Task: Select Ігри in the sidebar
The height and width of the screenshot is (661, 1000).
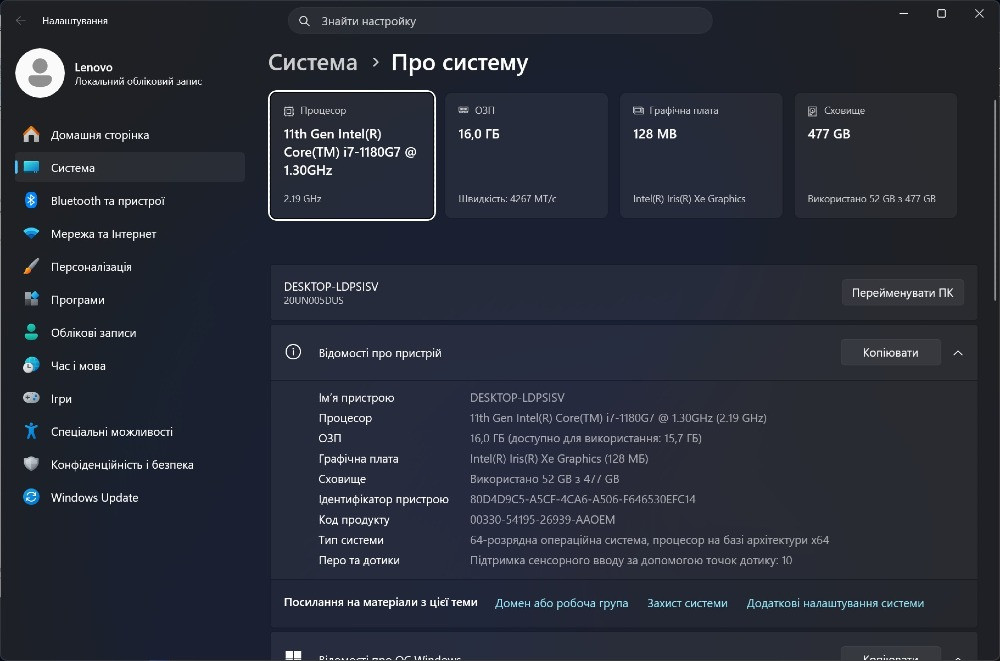Action: [130, 399]
